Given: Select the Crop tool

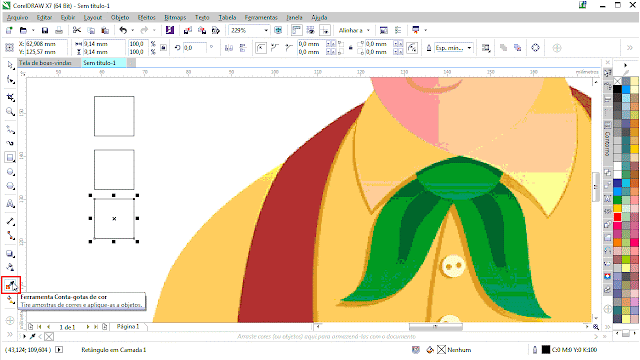Looking at the screenshot, I should coord(10,97).
